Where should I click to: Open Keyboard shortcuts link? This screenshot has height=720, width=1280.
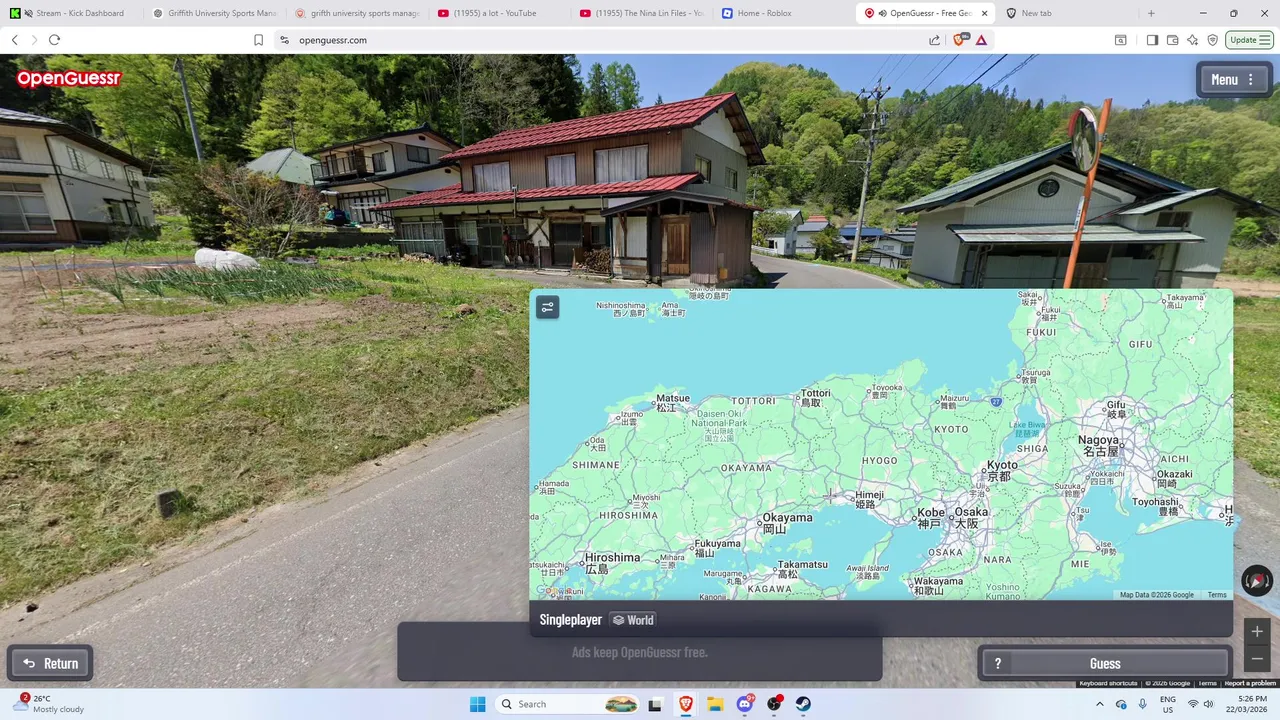pos(1108,683)
